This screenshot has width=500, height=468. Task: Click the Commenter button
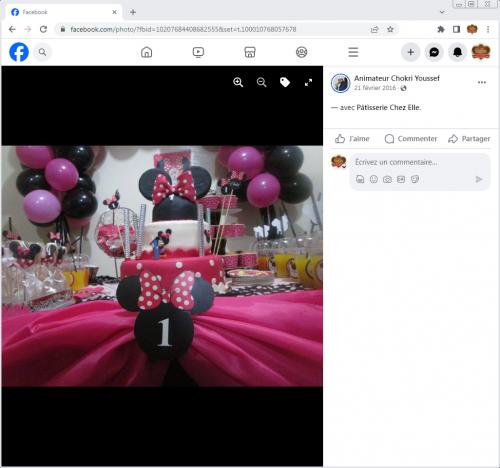coord(411,139)
